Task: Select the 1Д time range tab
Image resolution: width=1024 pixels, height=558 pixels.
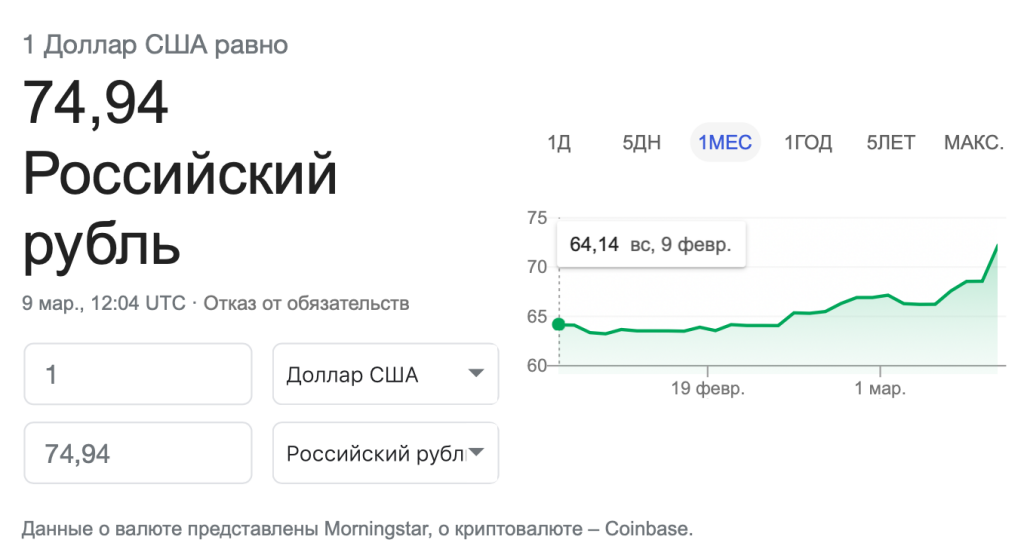Action: (558, 143)
